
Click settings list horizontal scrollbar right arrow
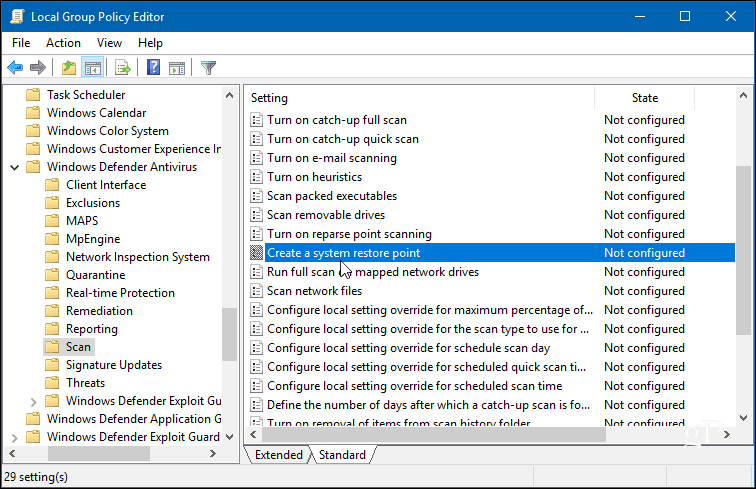pyautogui.click(x=727, y=435)
